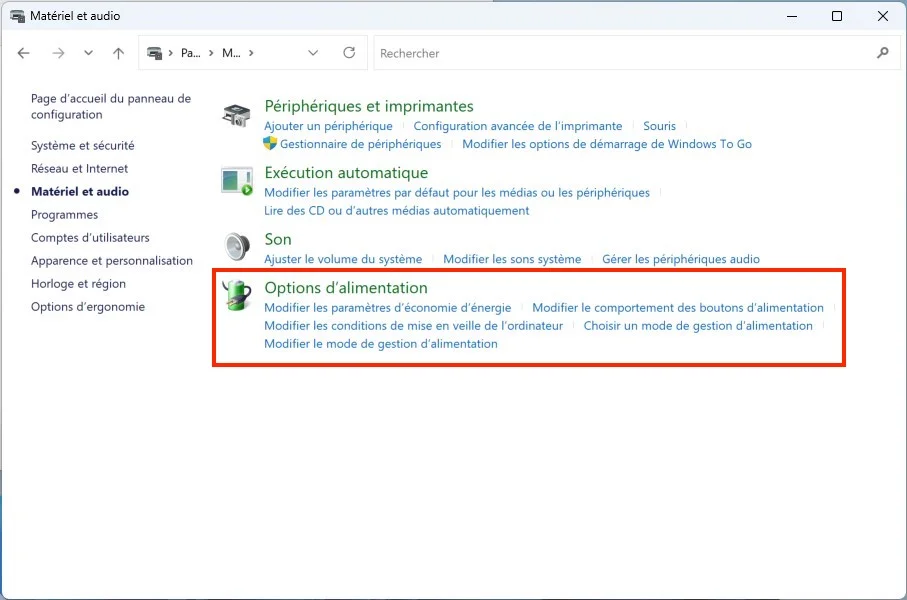Viewport: 907px width, 600px height.
Task: Go to Apparence et personnalisation
Action: tap(112, 261)
